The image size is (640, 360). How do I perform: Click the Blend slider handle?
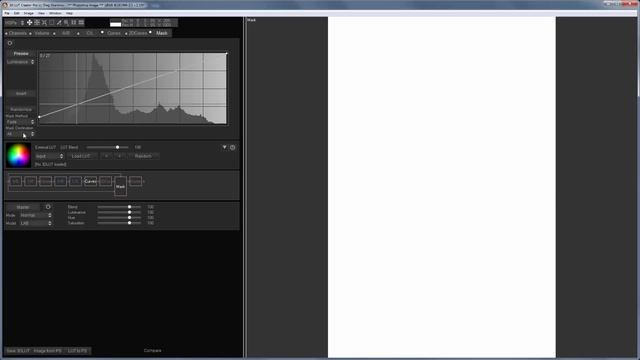click(x=129, y=207)
